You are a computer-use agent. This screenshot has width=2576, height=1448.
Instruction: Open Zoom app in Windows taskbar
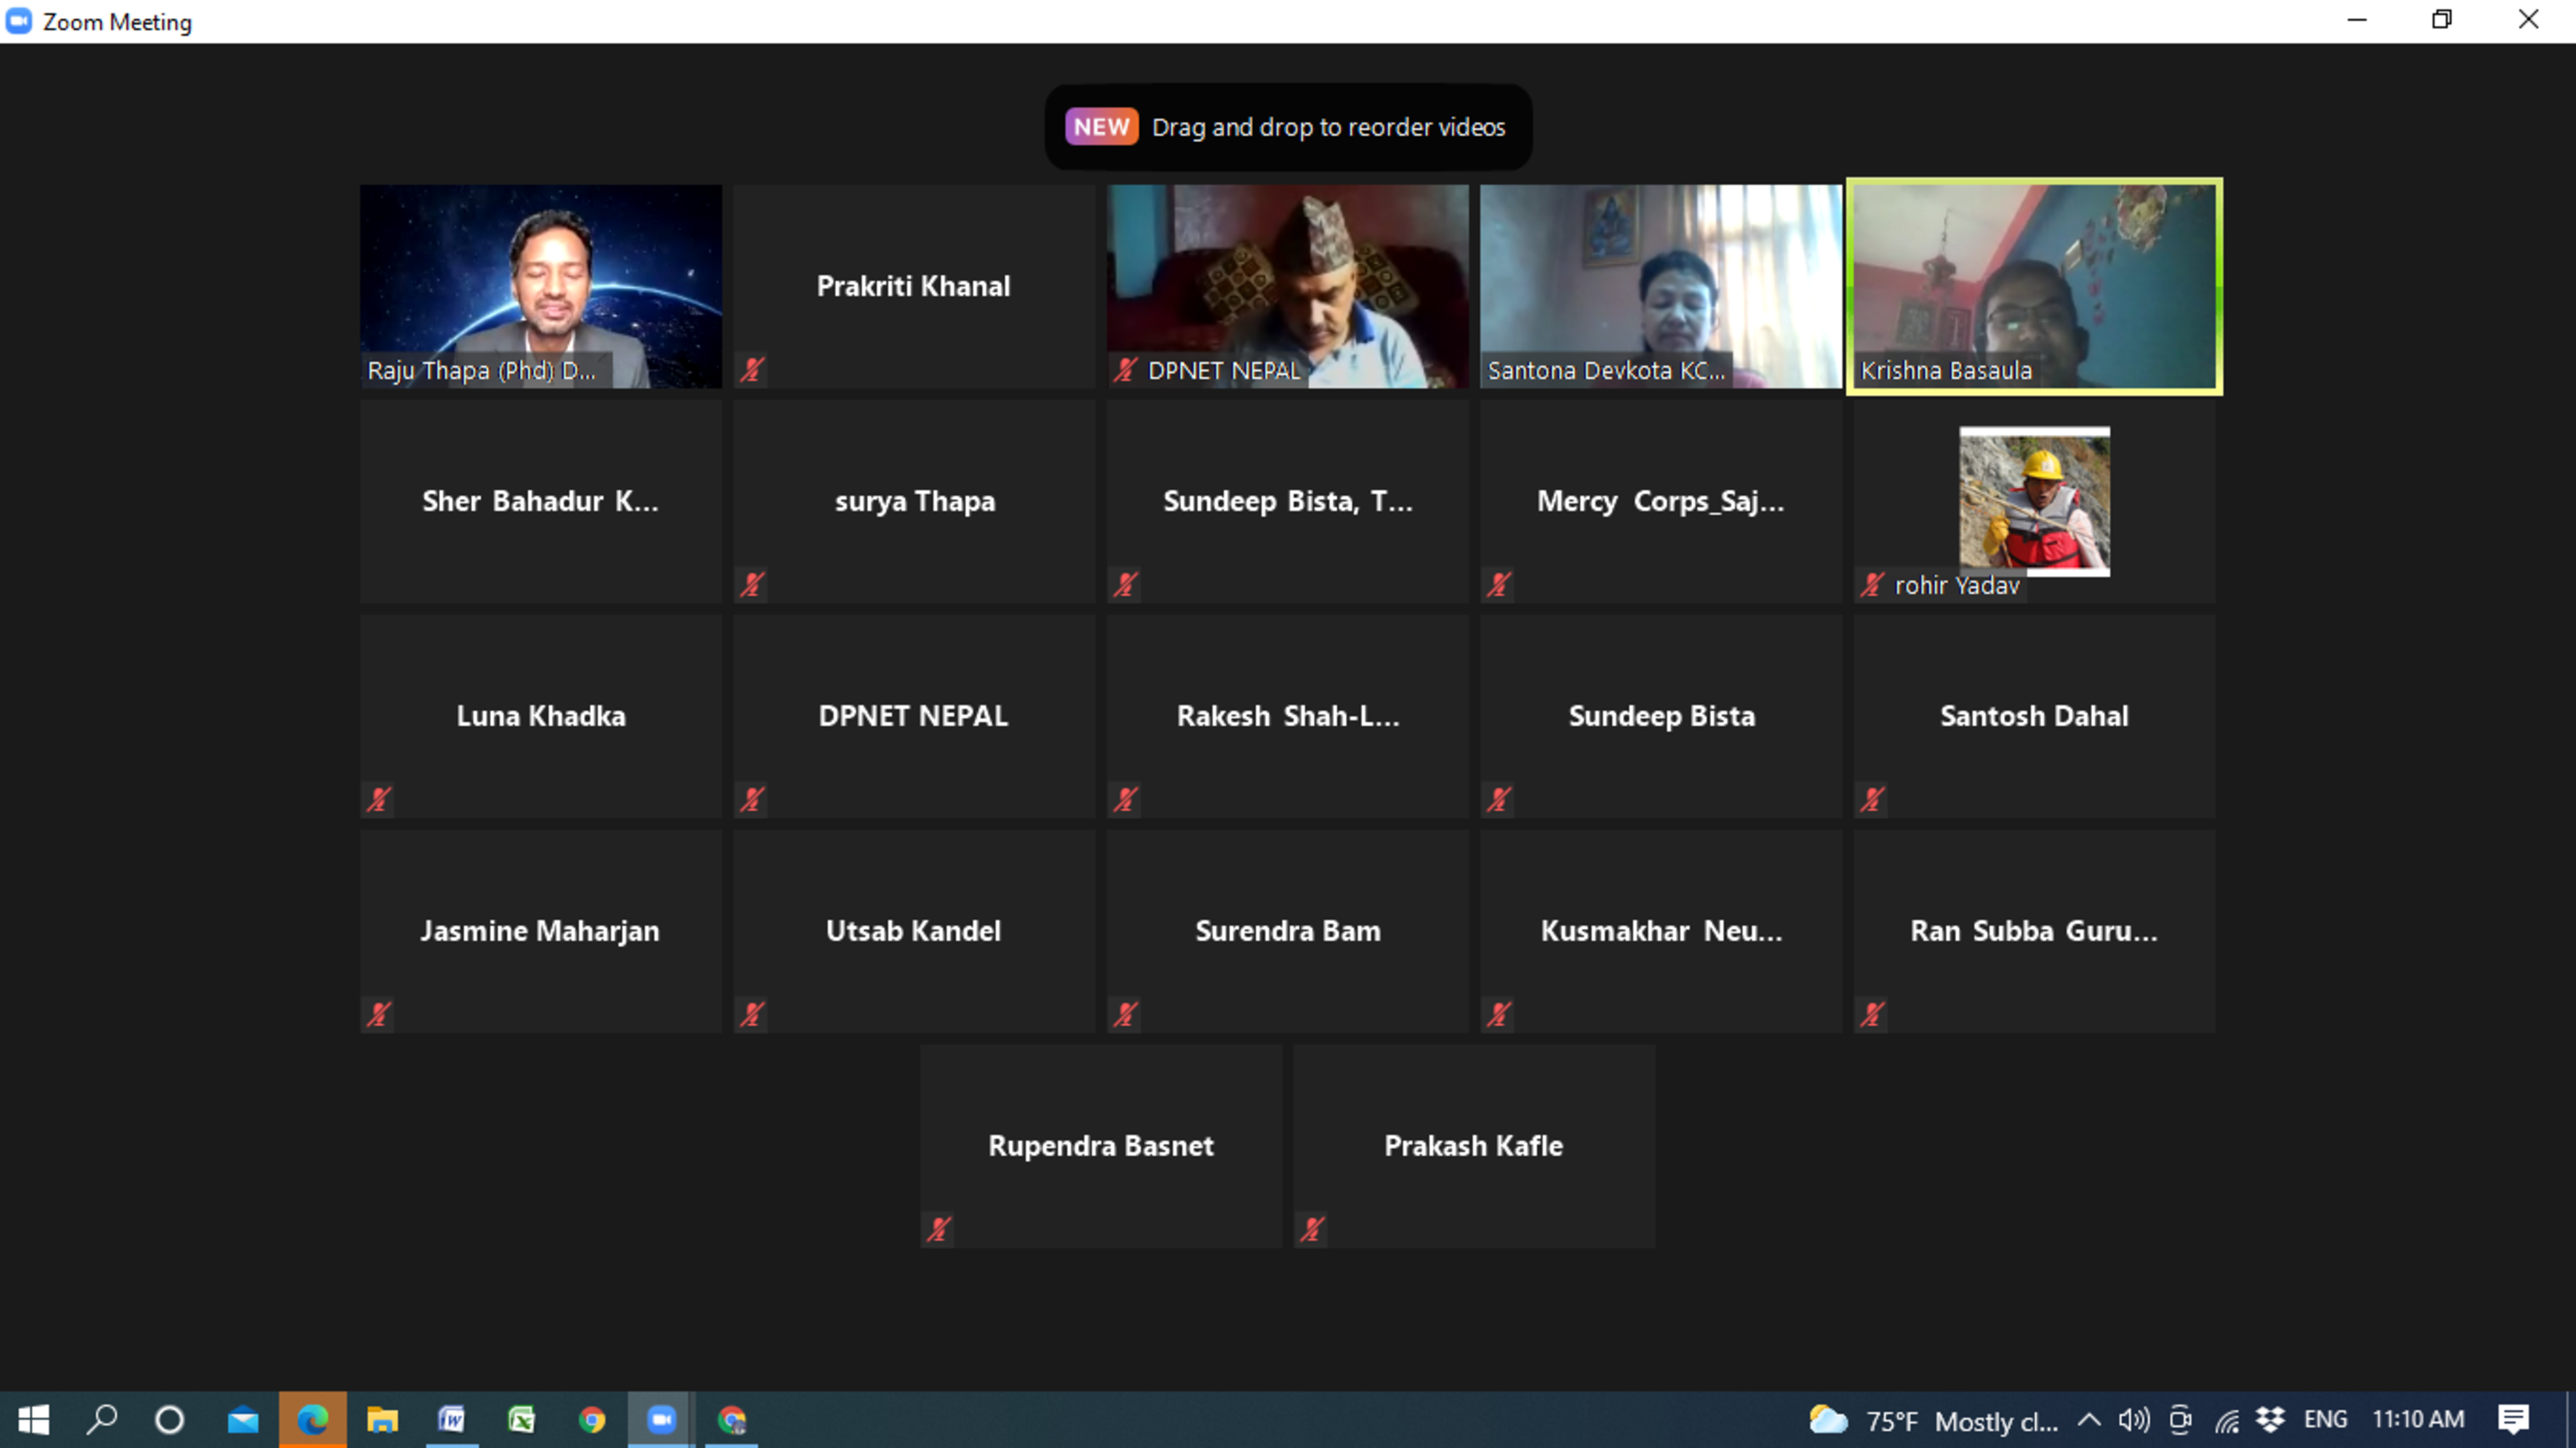coord(661,1419)
